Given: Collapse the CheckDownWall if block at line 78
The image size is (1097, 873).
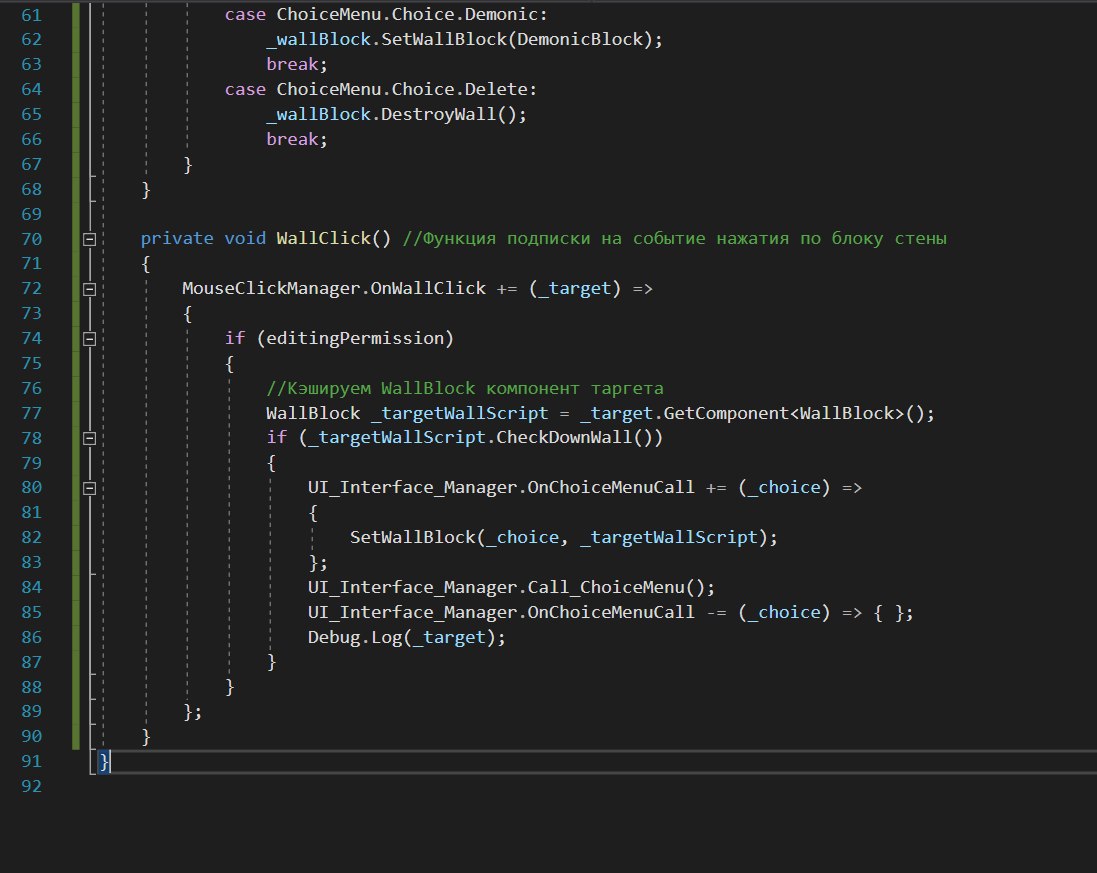Looking at the screenshot, I should point(90,439).
